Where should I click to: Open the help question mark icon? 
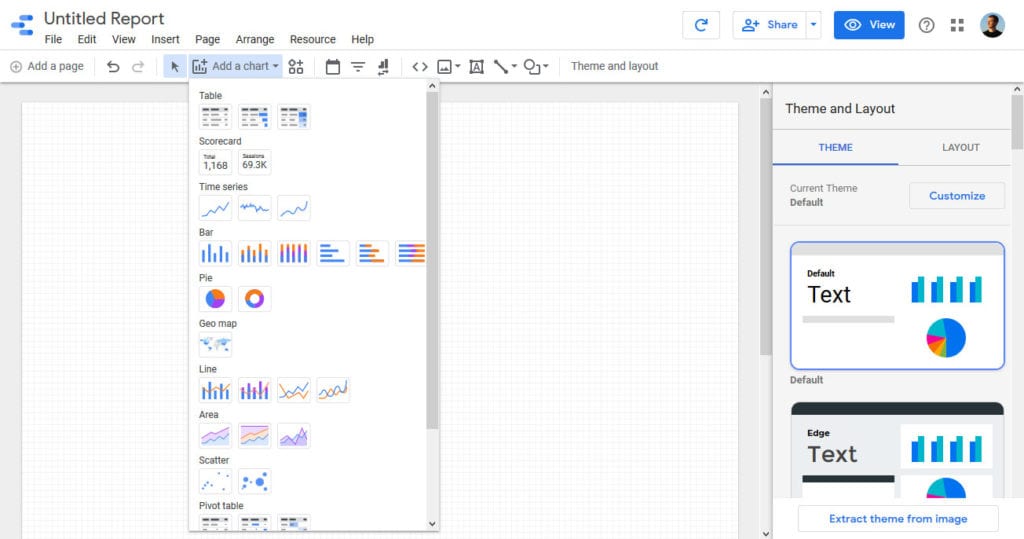(x=926, y=25)
